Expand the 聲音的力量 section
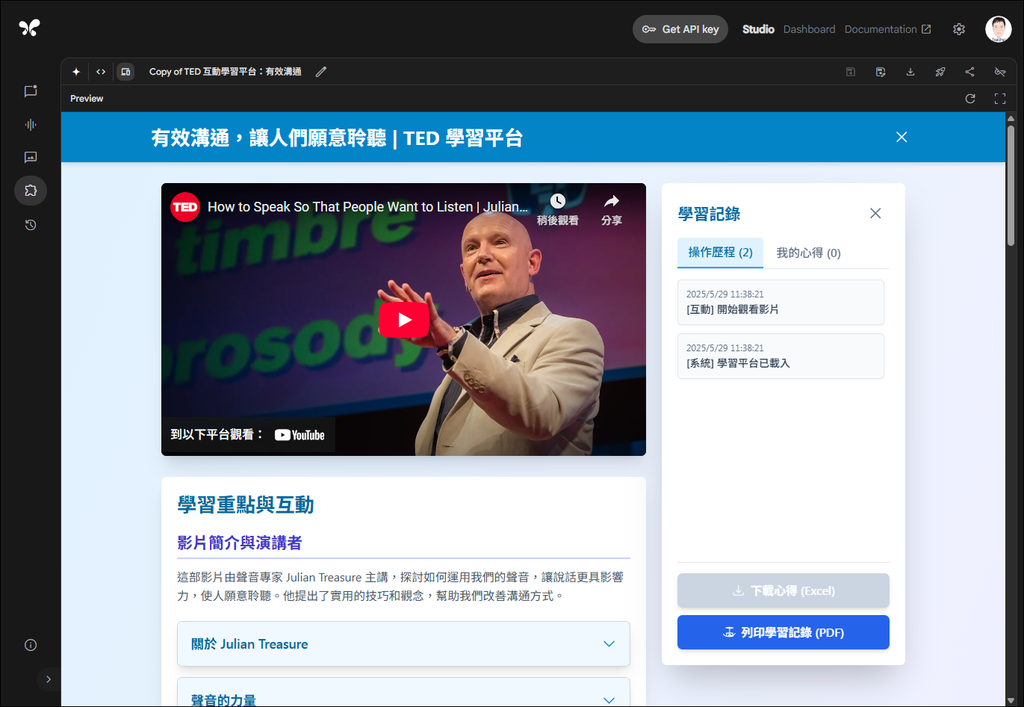 404,693
